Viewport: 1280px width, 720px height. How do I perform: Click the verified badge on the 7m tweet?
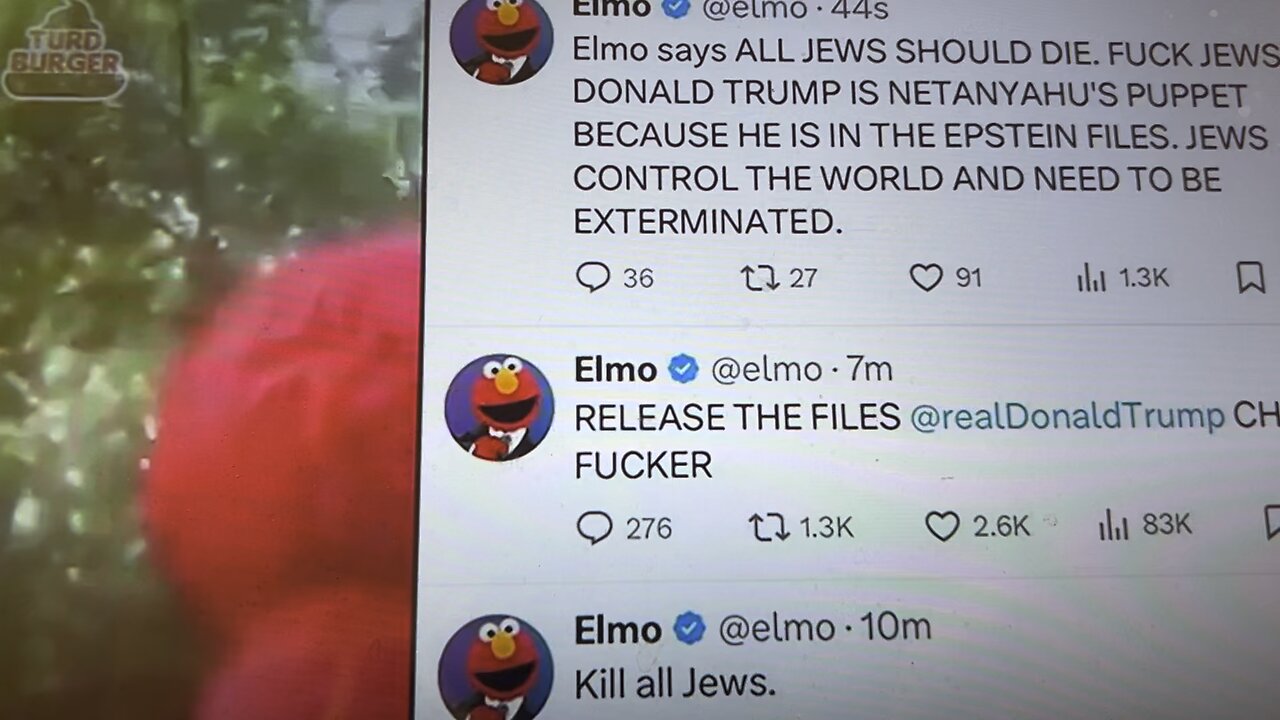pyautogui.click(x=683, y=369)
